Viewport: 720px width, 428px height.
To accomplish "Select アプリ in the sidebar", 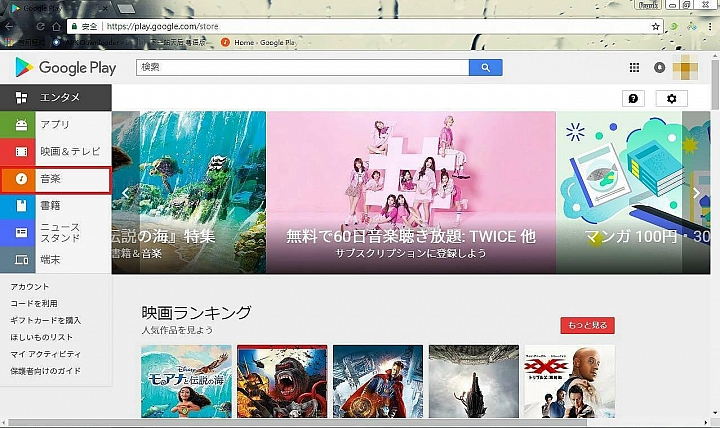I will 55,124.
